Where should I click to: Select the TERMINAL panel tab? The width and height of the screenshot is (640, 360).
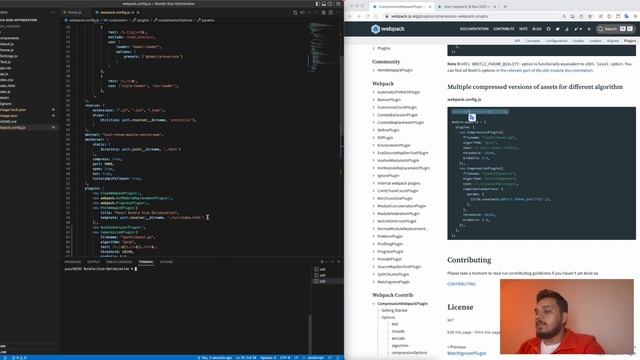coord(146,262)
